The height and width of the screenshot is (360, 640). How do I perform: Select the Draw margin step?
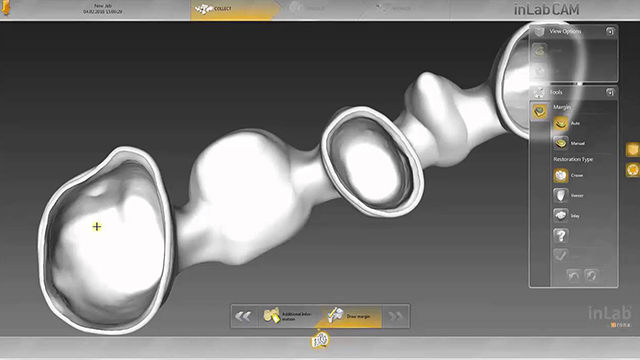(x=349, y=316)
